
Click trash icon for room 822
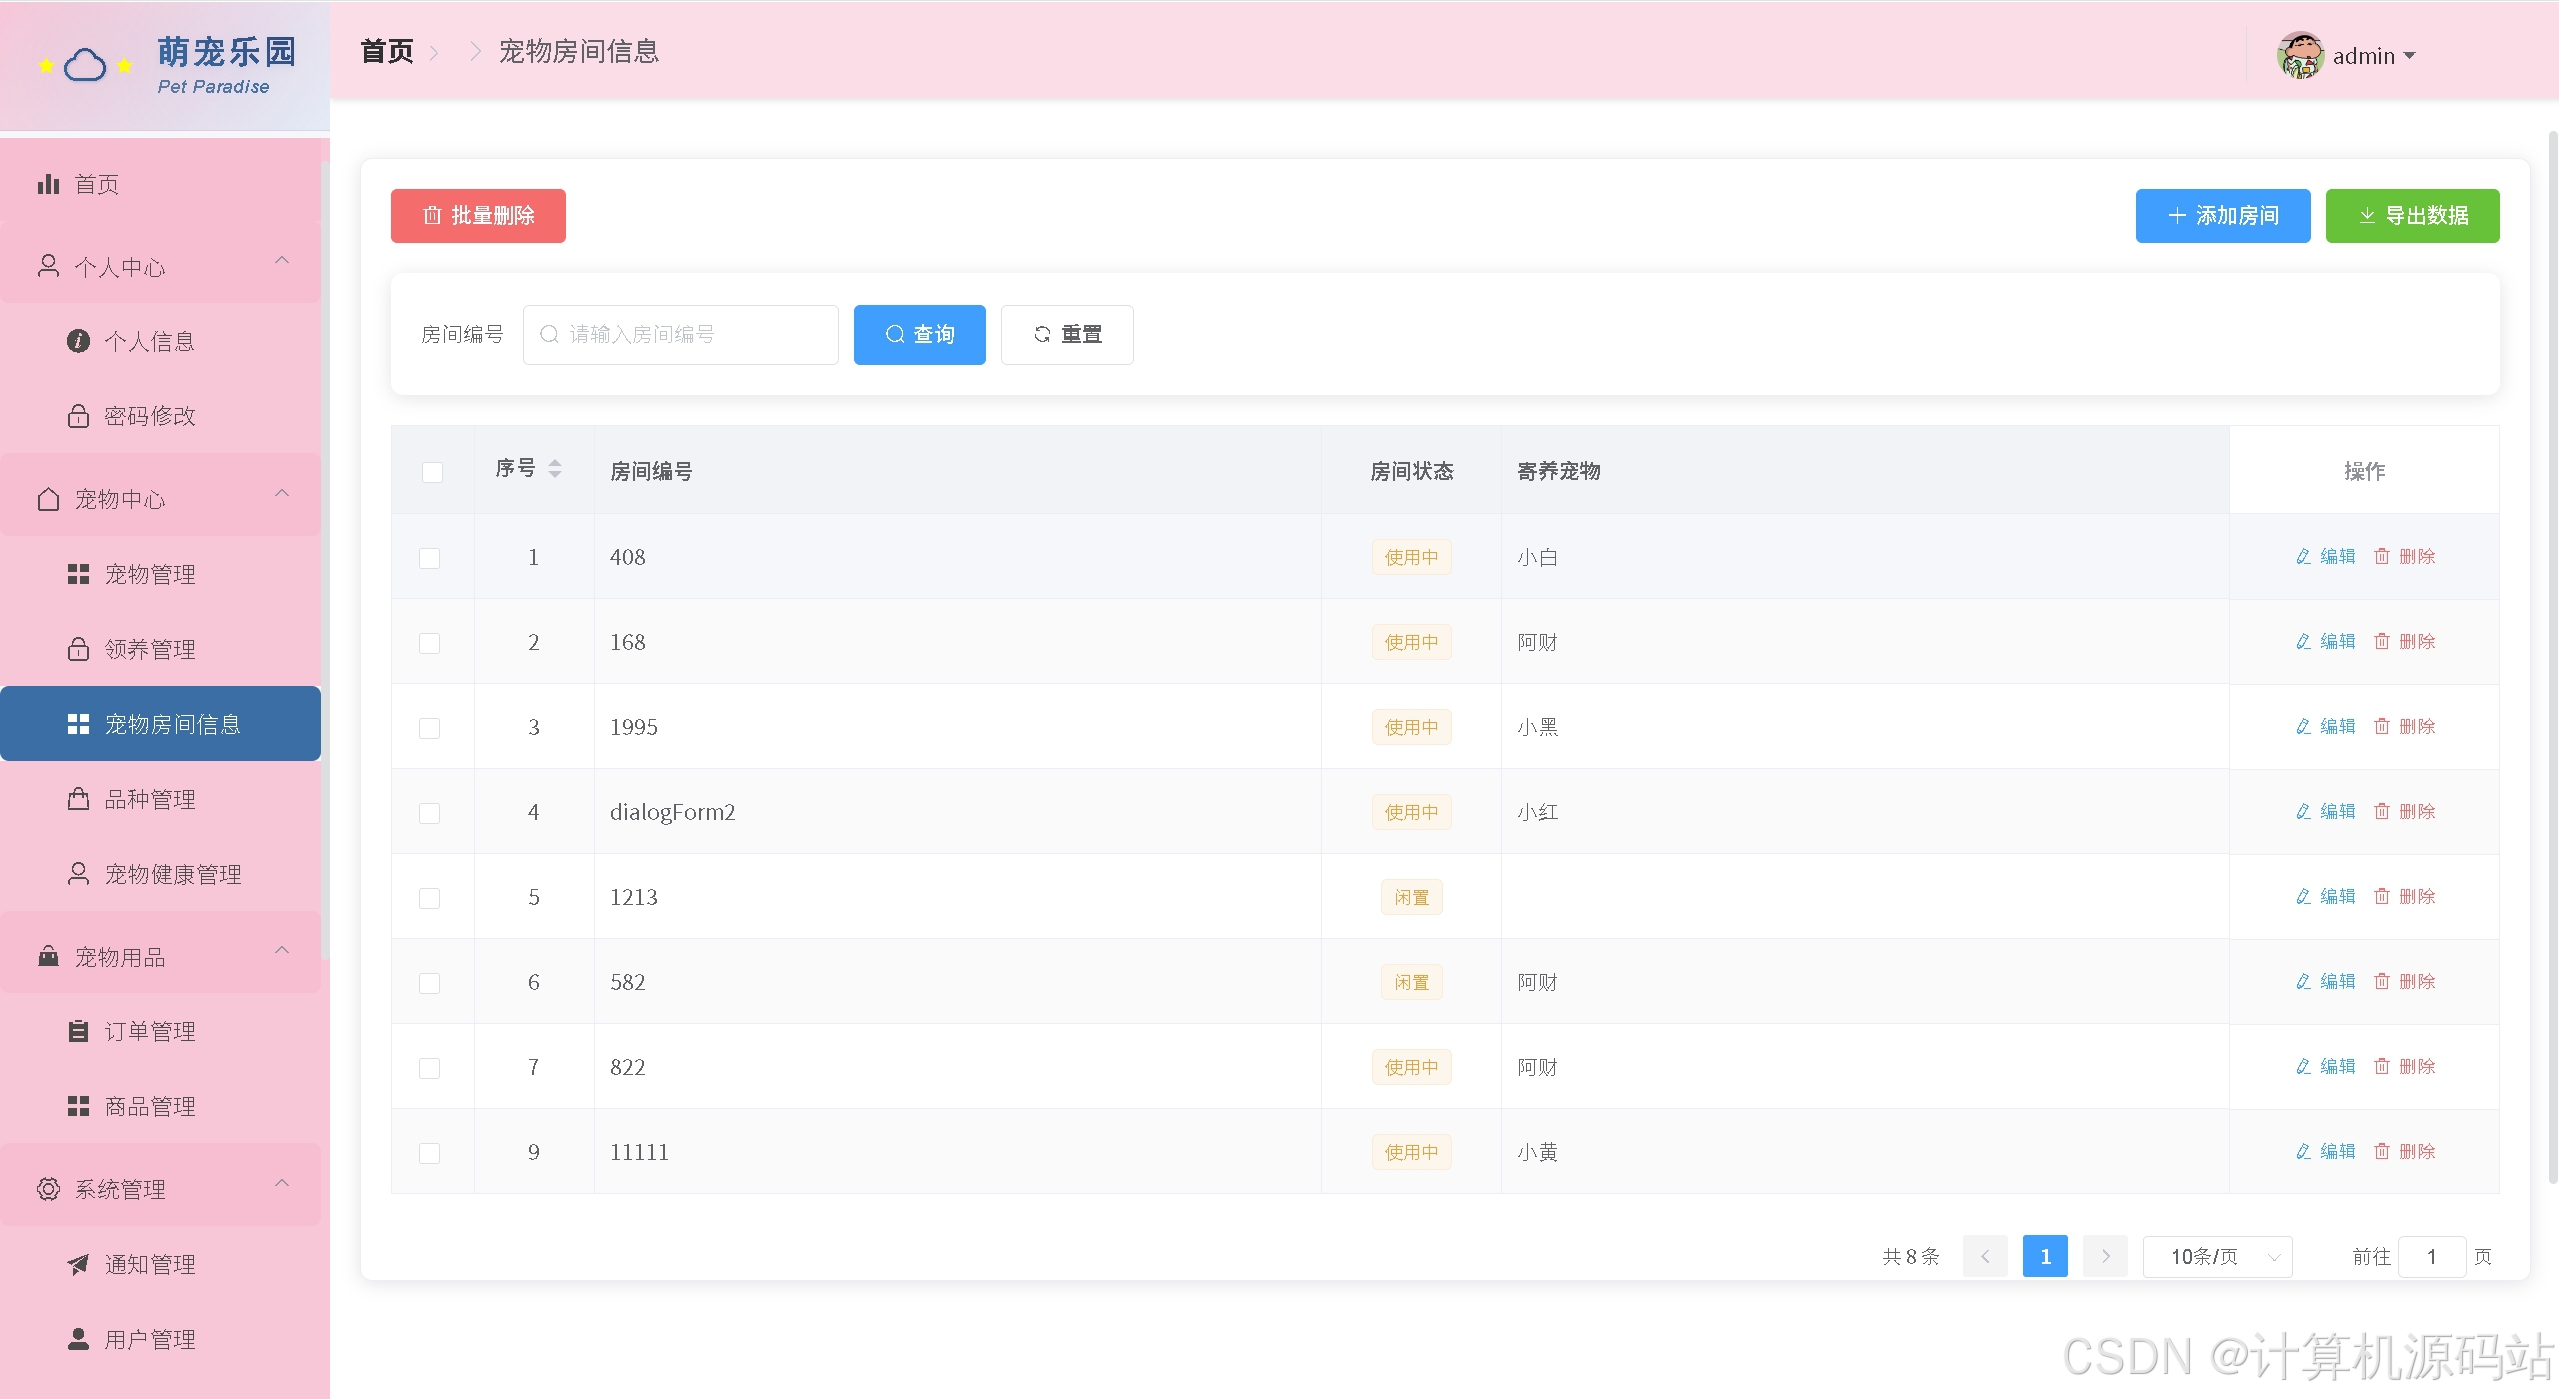coord(2382,1066)
